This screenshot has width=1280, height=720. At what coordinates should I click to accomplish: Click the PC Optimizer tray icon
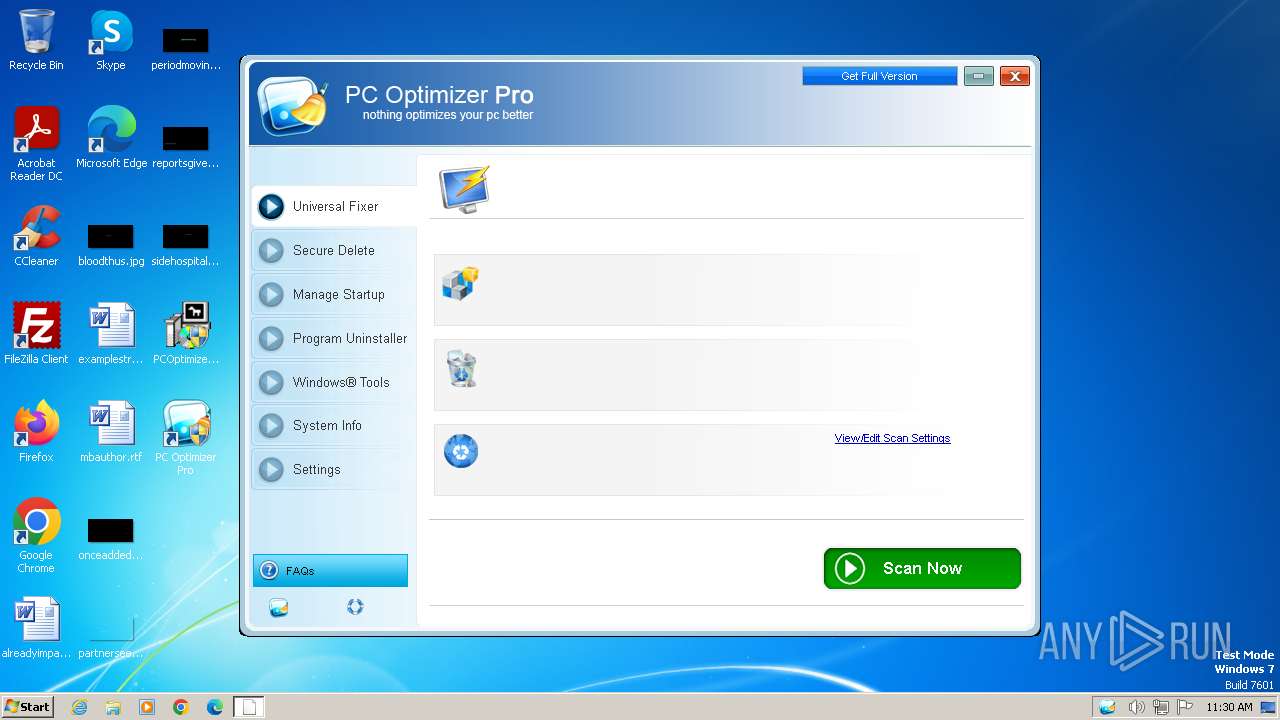tap(1107, 707)
